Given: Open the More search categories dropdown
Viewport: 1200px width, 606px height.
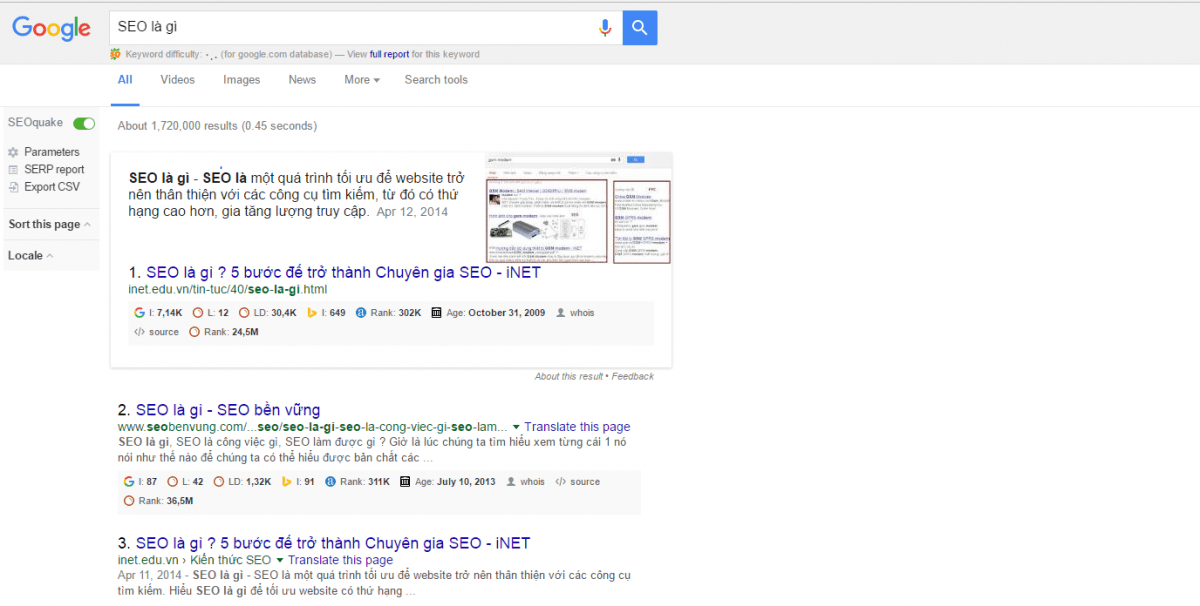Looking at the screenshot, I should click(x=362, y=80).
